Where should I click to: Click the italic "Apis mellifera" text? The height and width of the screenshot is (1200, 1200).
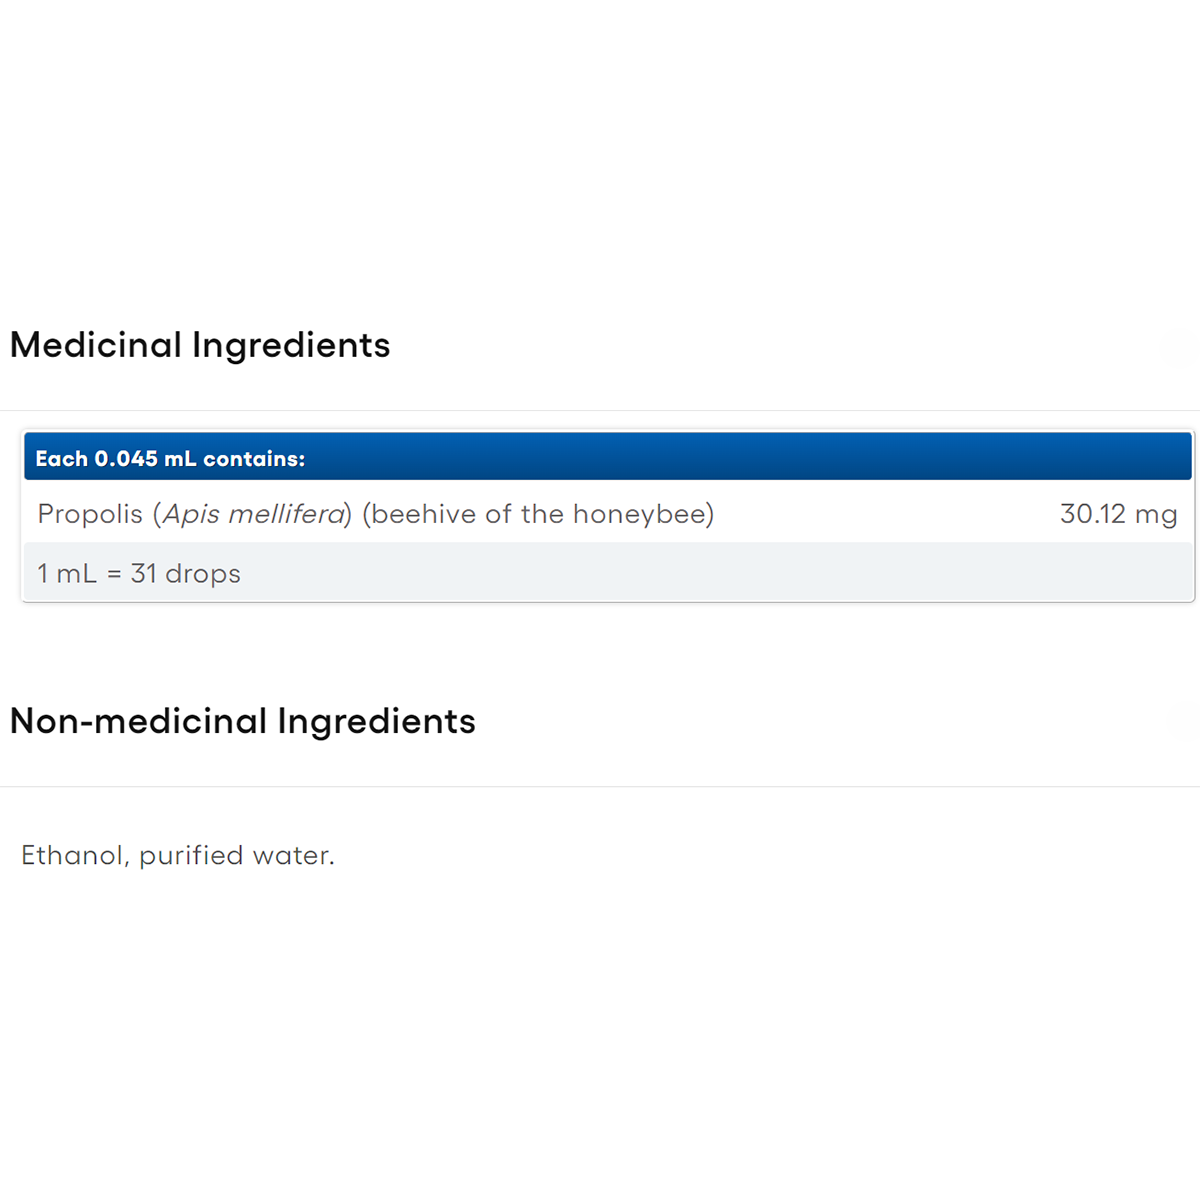click(x=254, y=514)
